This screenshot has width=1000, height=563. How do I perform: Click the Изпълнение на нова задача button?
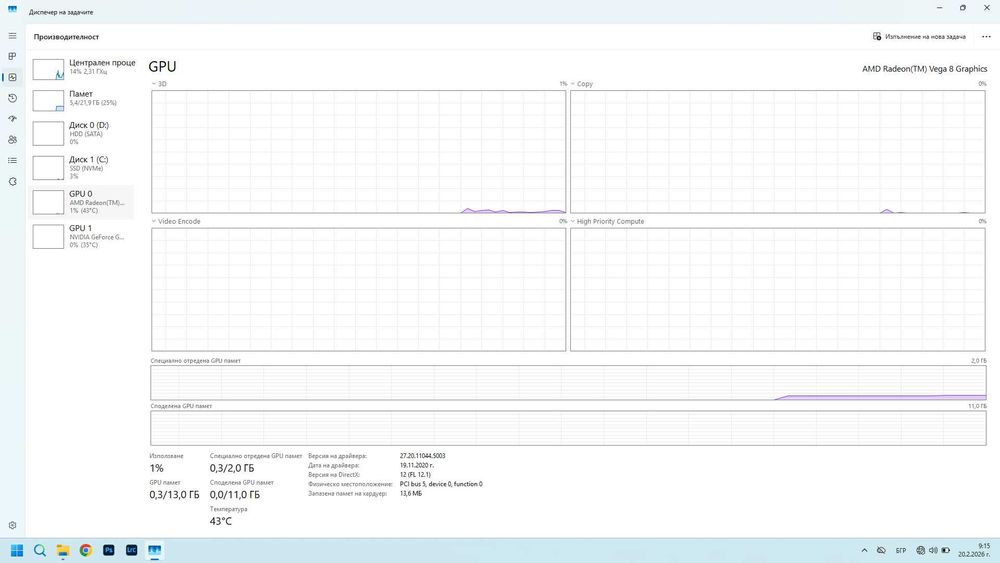coord(919,36)
